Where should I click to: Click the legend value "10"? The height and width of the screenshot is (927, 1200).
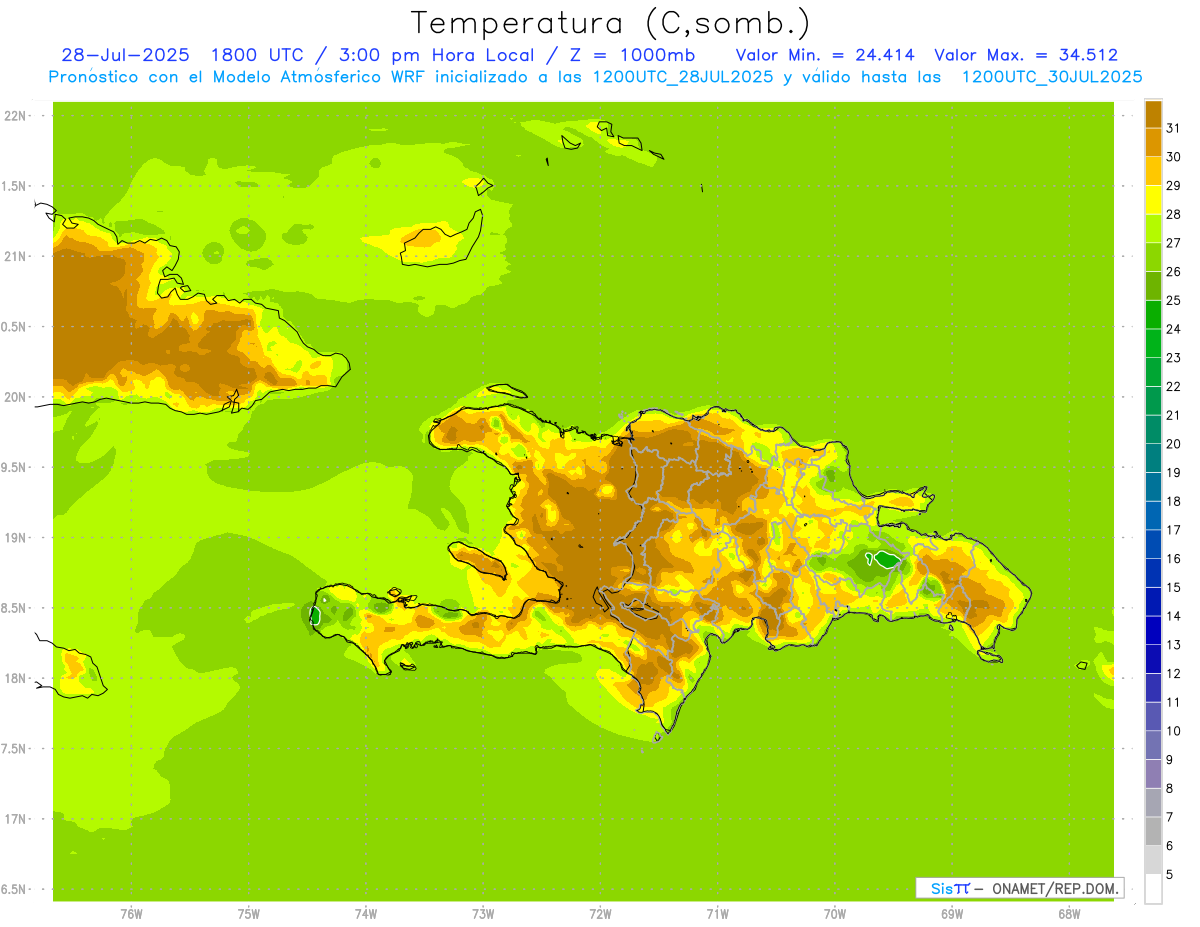(1173, 731)
